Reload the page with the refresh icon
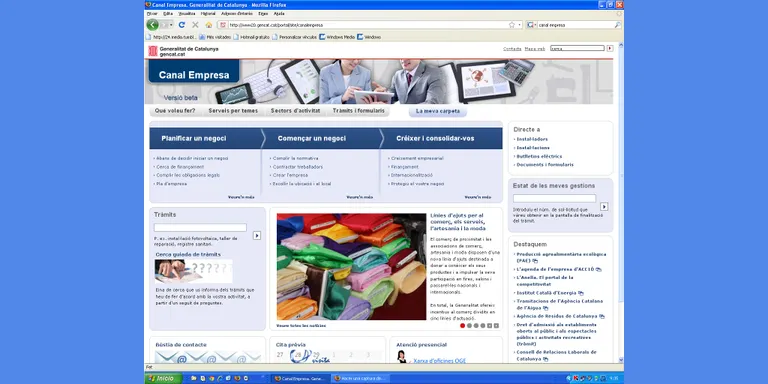The image size is (768, 384). (182, 24)
